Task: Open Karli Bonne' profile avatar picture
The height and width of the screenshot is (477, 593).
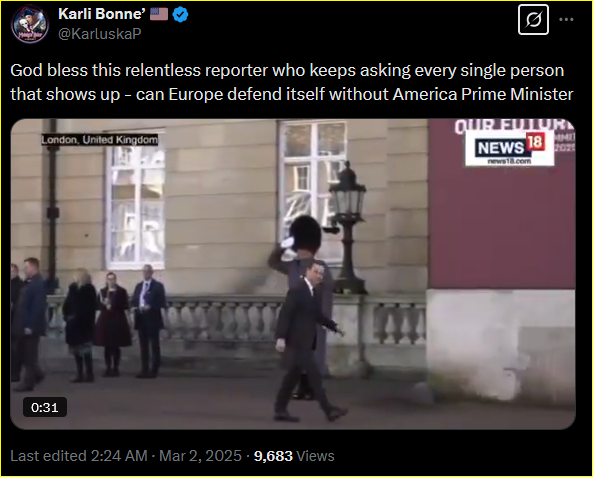Action: pos(30,24)
